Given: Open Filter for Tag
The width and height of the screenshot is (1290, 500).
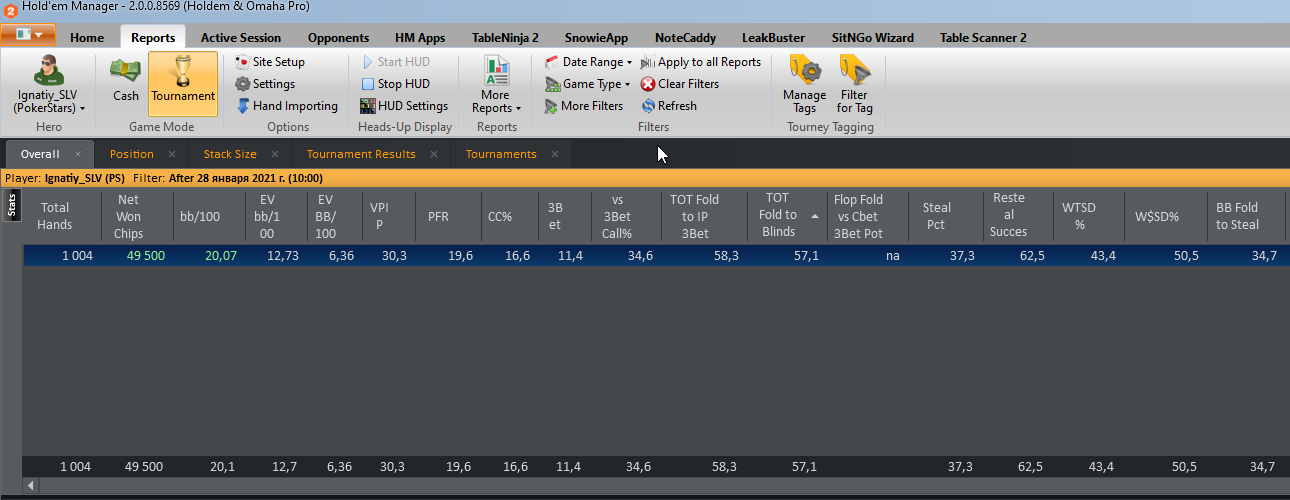Looking at the screenshot, I should (855, 85).
